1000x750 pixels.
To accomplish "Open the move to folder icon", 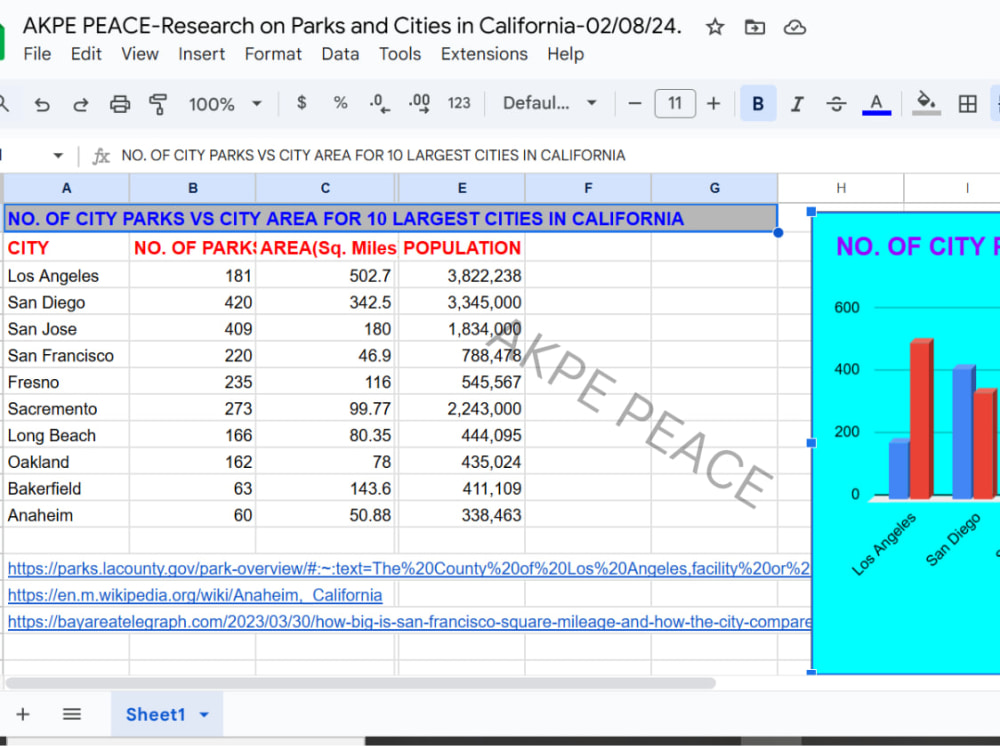I will [754, 27].
